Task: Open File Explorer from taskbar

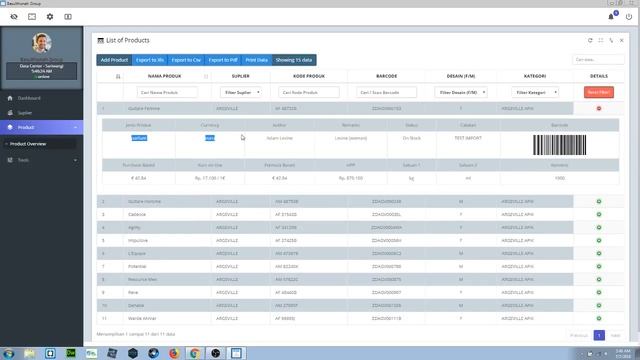Action: click(29, 353)
